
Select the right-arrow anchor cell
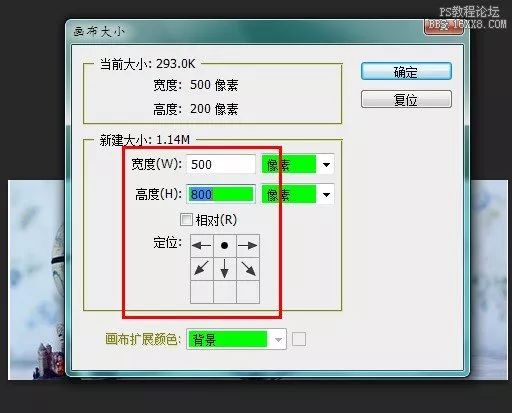click(248, 246)
